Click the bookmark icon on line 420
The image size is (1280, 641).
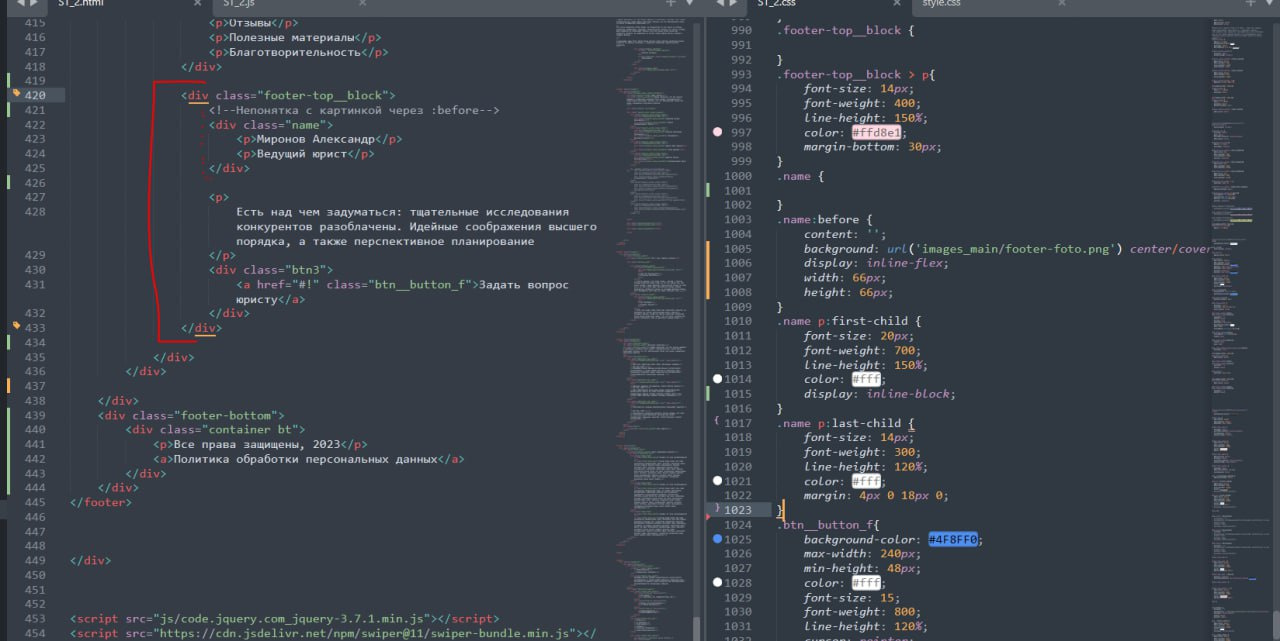pyautogui.click(x=16, y=93)
